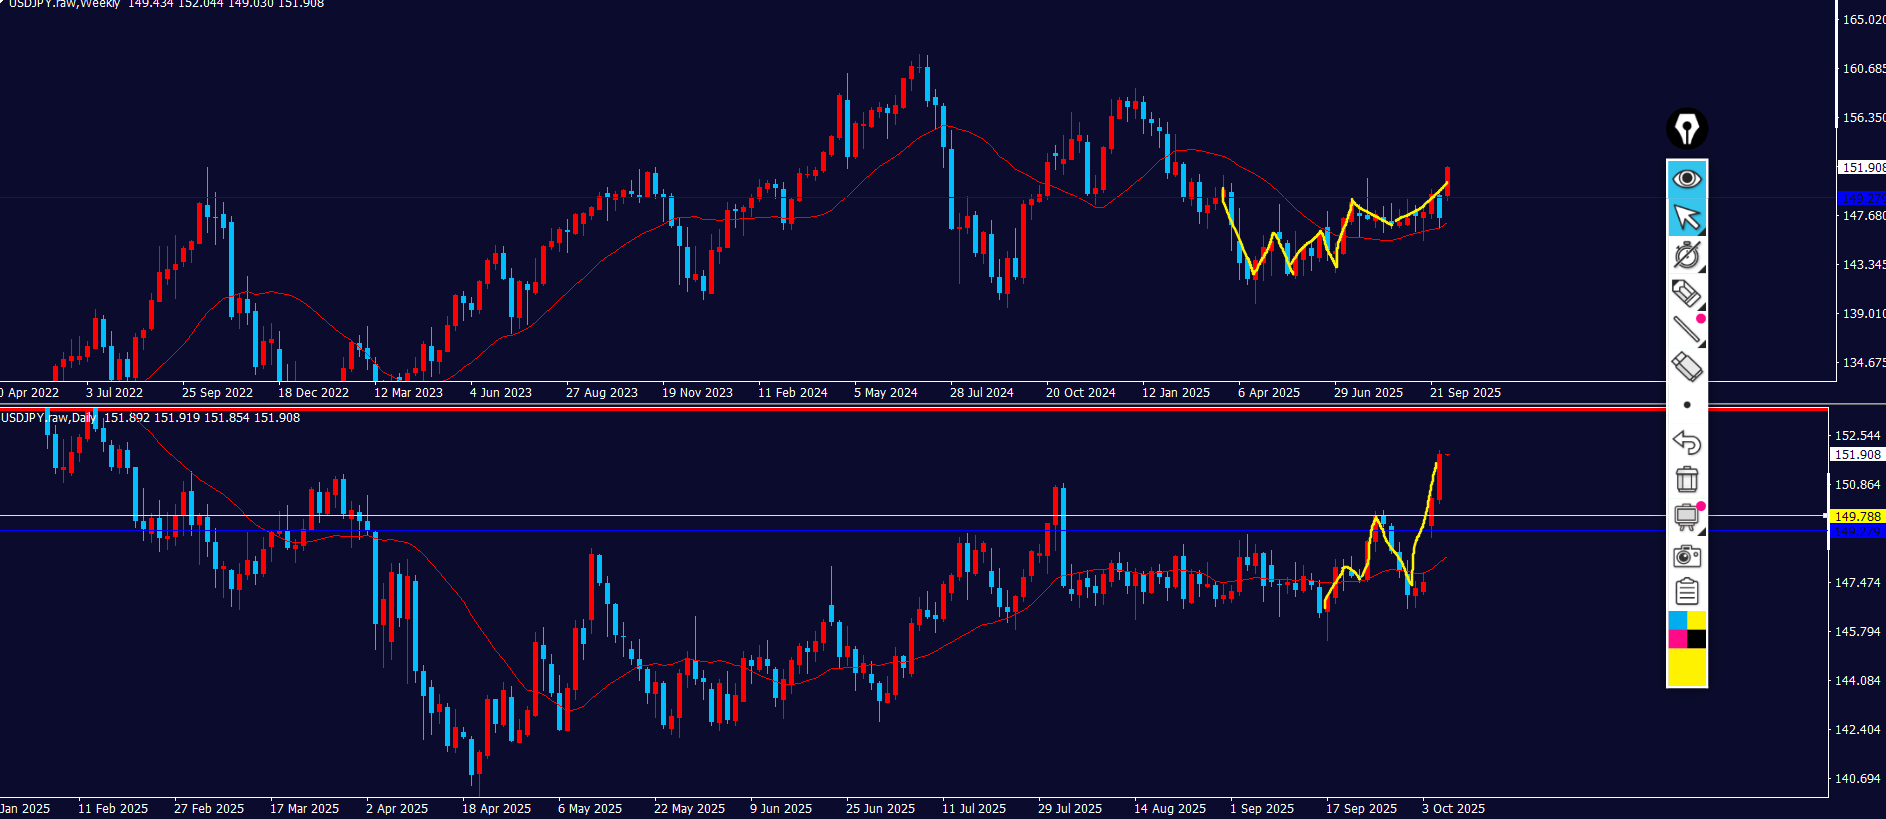The width and height of the screenshot is (1886, 819).
Task: Click the trash bin to clear drawings
Action: coord(1687,480)
